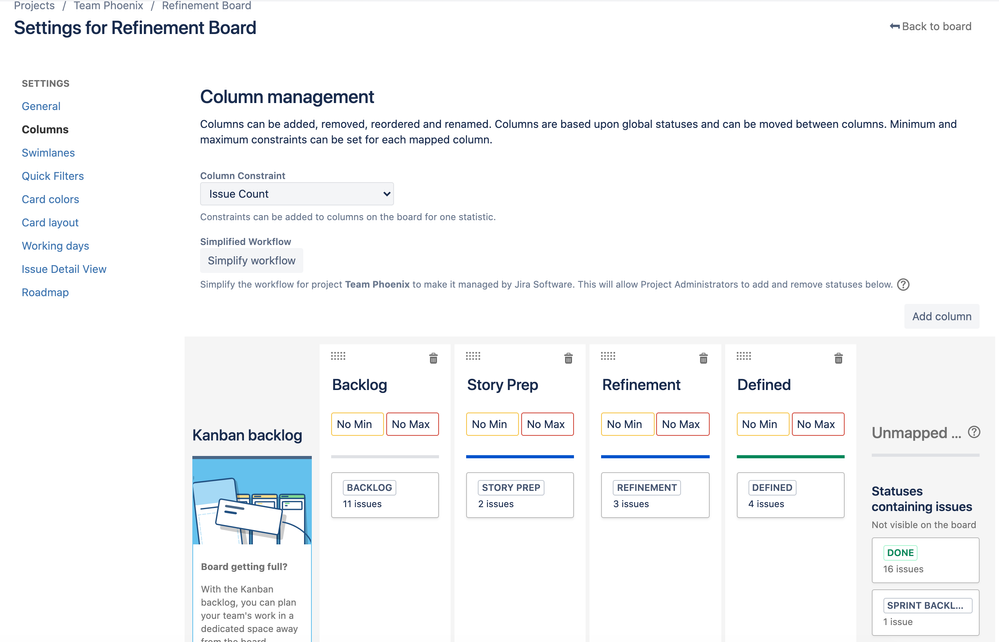
Task: Click No Max constraint on Defined column
Action: pyautogui.click(x=817, y=424)
